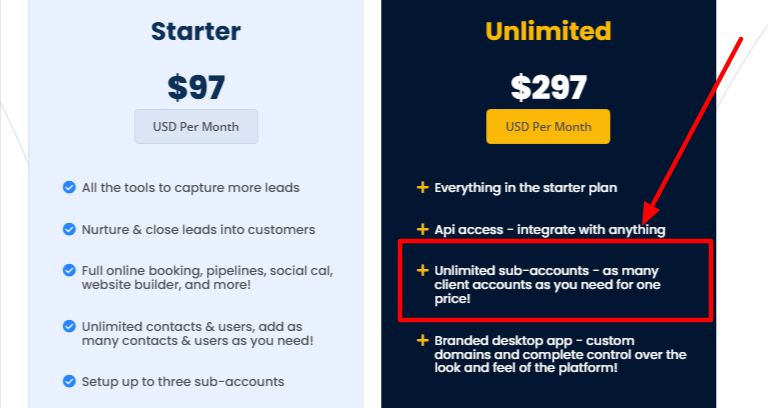The height and width of the screenshot is (408, 768).
Task: Click checkmark icon next to 'Unlimited contacts & users'
Action: click(x=69, y=326)
